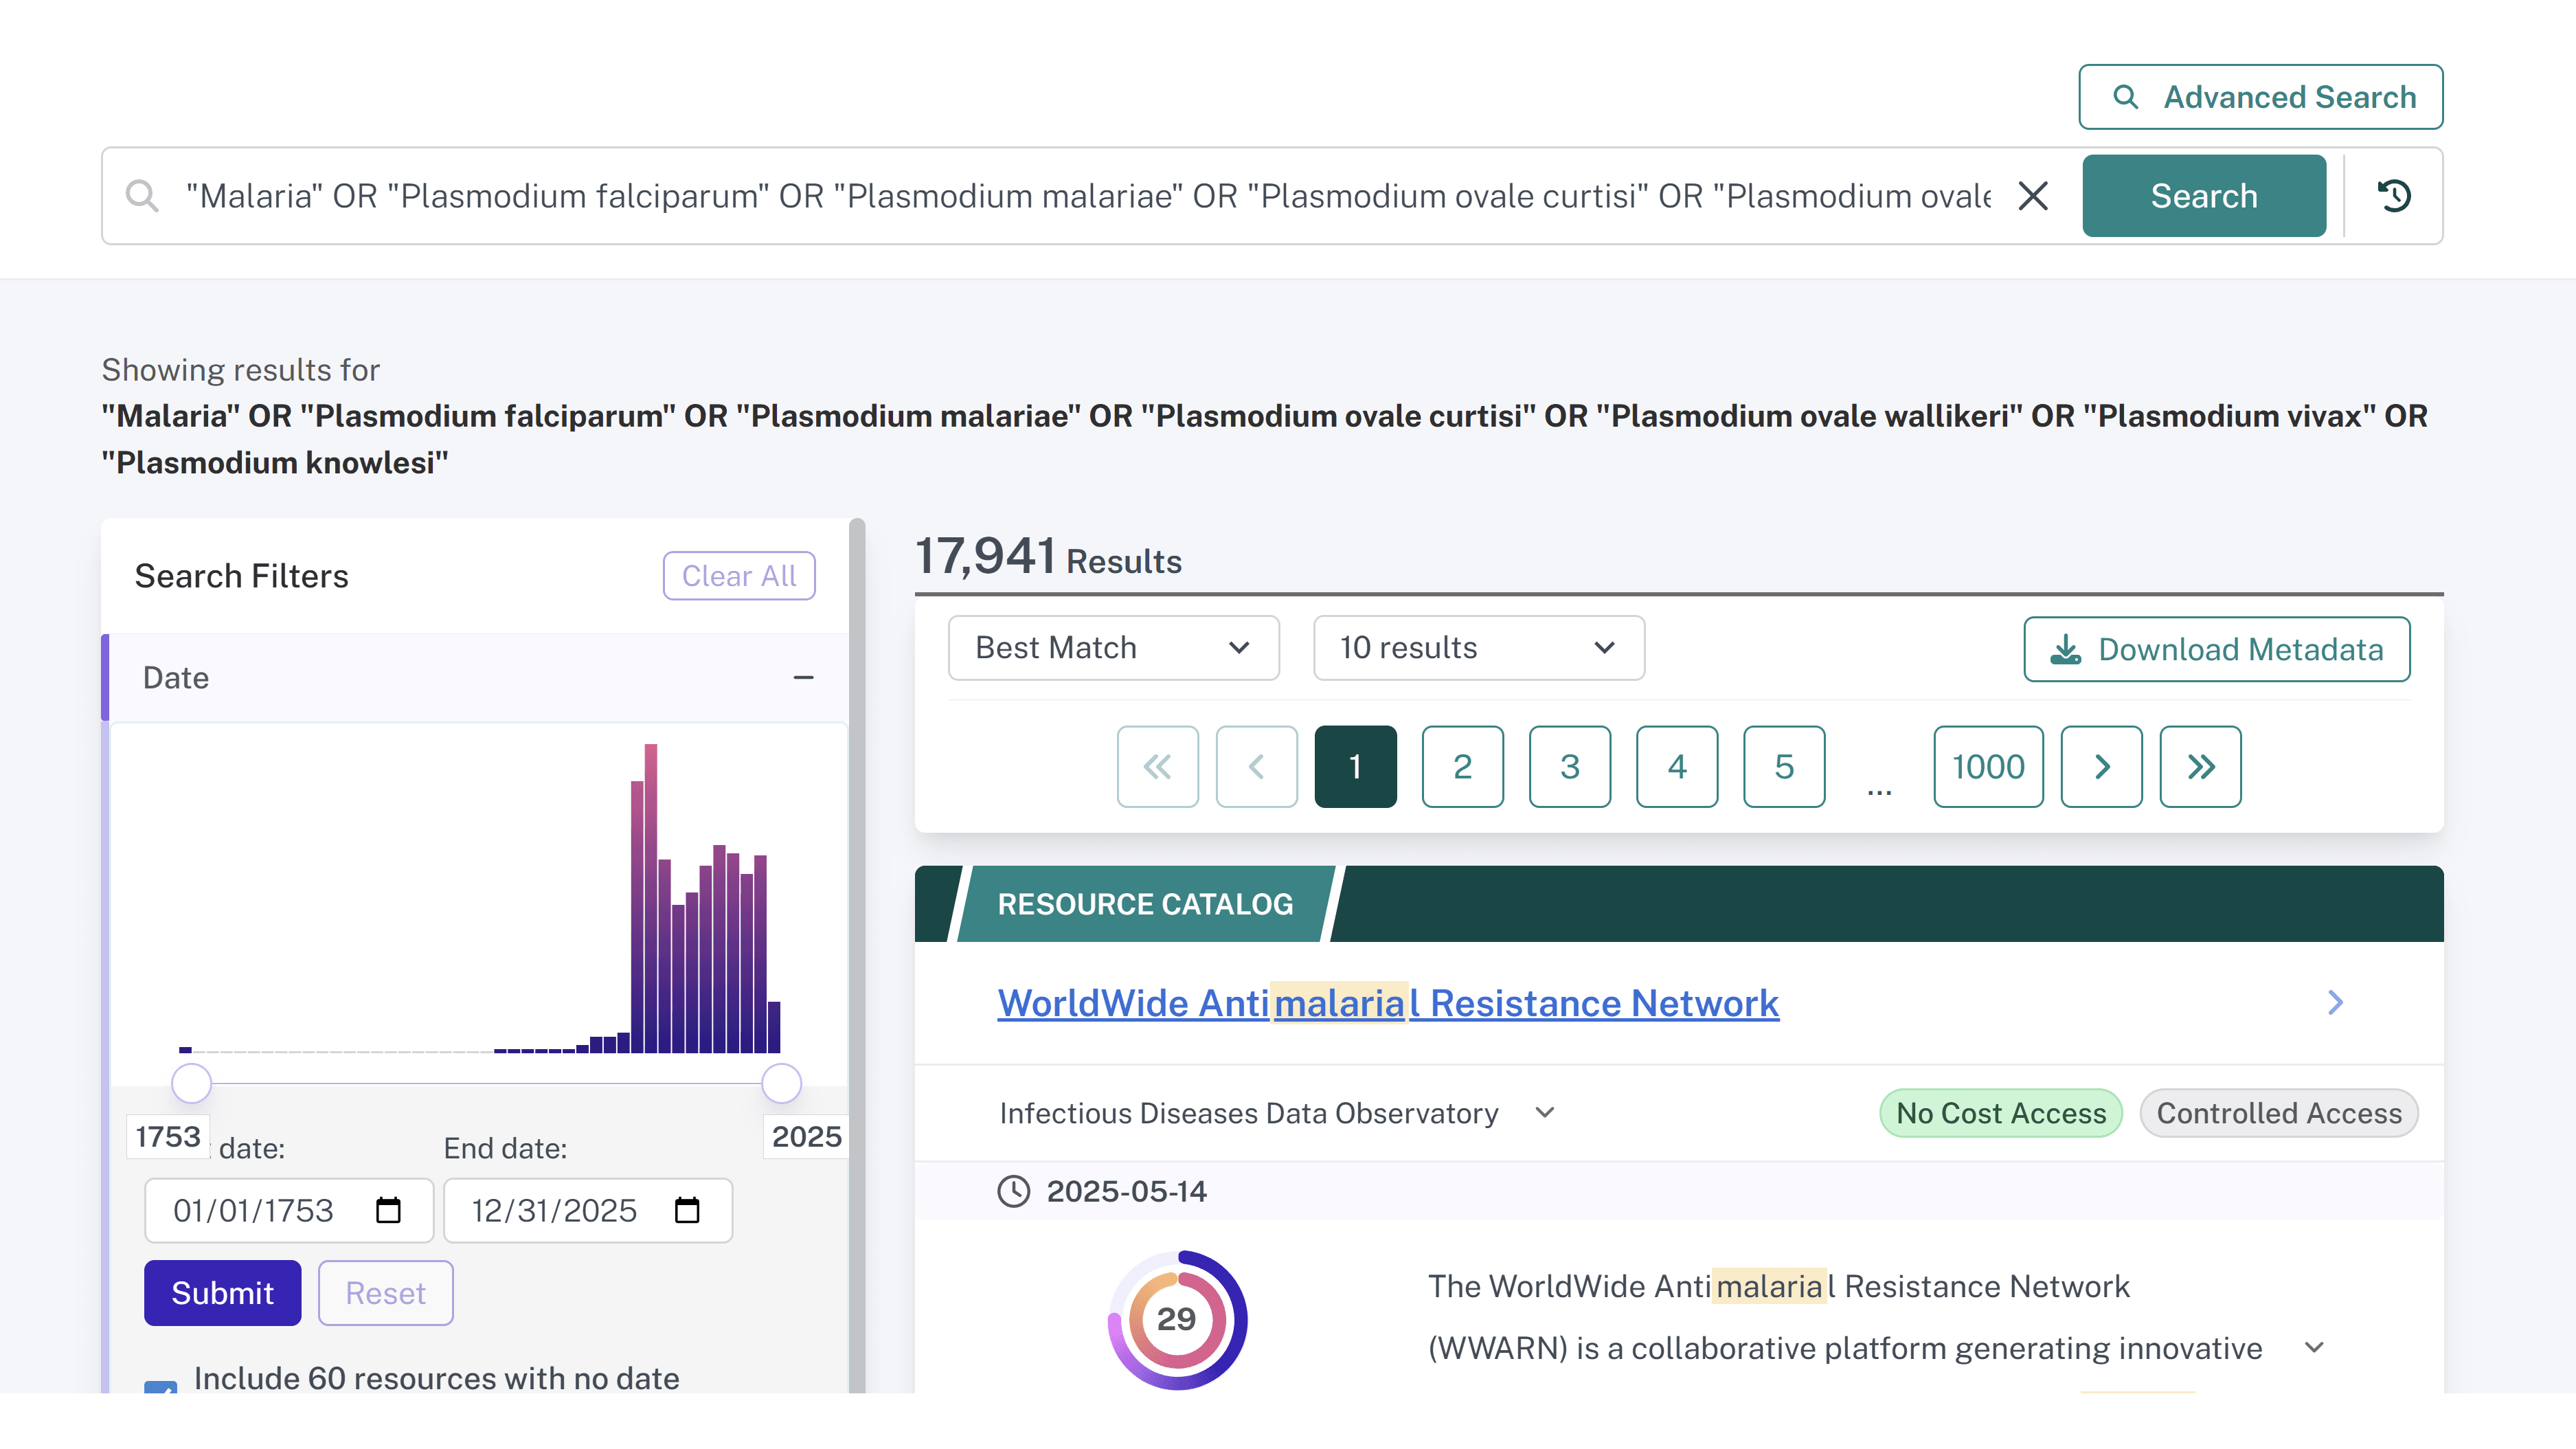
Task: Click the Download Metadata button
Action: (2216, 649)
